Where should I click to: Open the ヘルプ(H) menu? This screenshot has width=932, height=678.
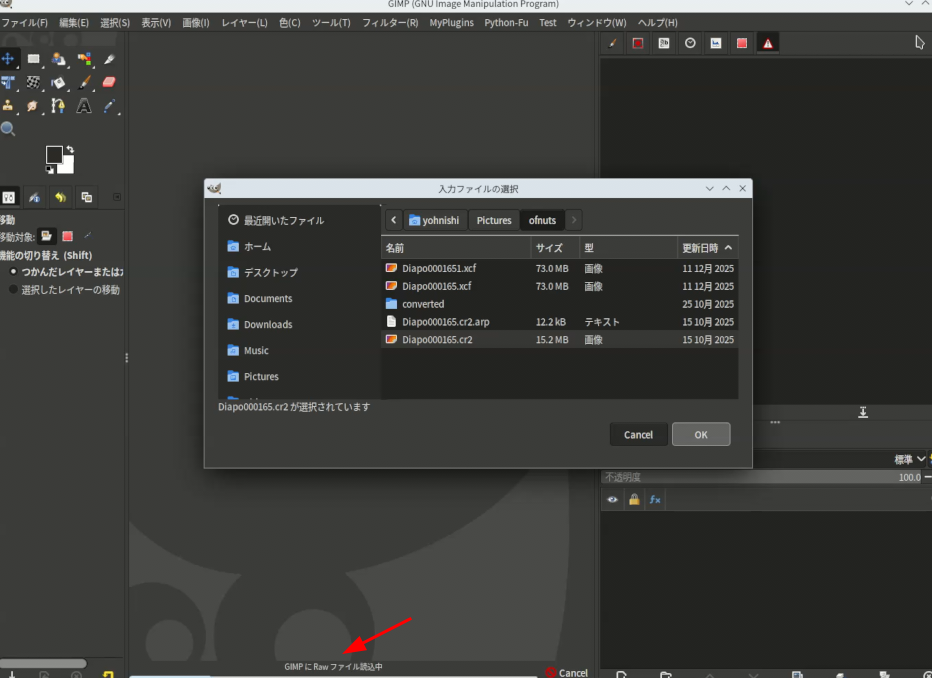(x=657, y=23)
